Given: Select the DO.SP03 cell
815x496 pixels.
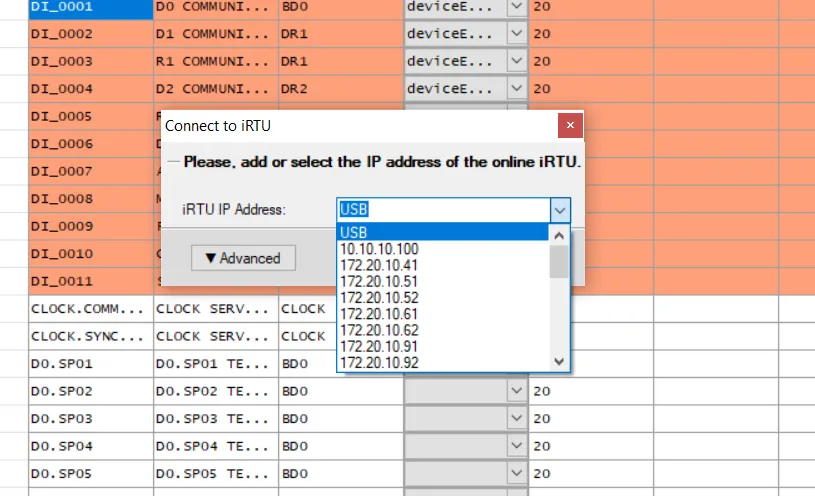Looking at the screenshot, I should coord(91,419).
